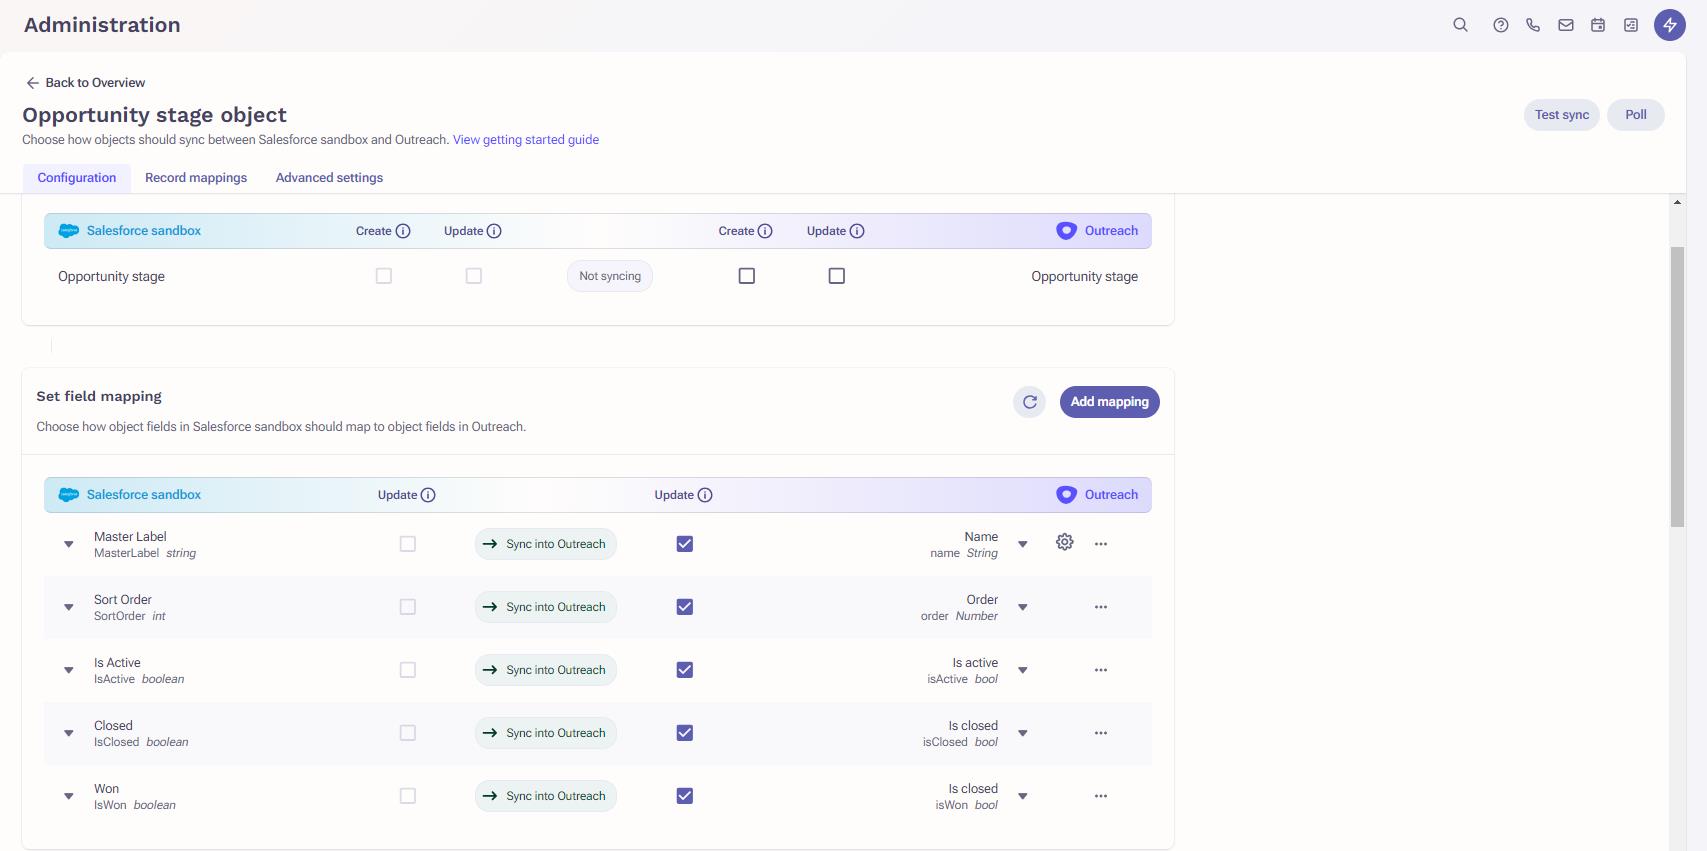Switch to the Configuration tab

pyautogui.click(x=77, y=178)
